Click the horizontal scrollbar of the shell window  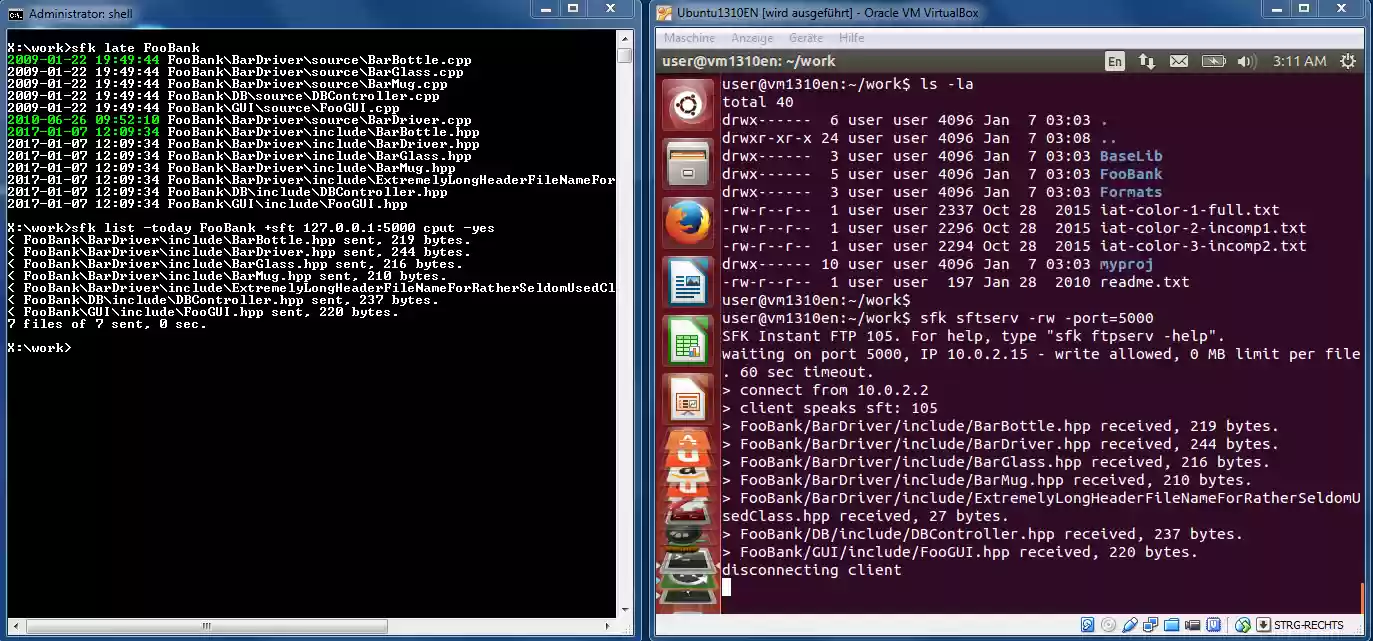[205, 625]
